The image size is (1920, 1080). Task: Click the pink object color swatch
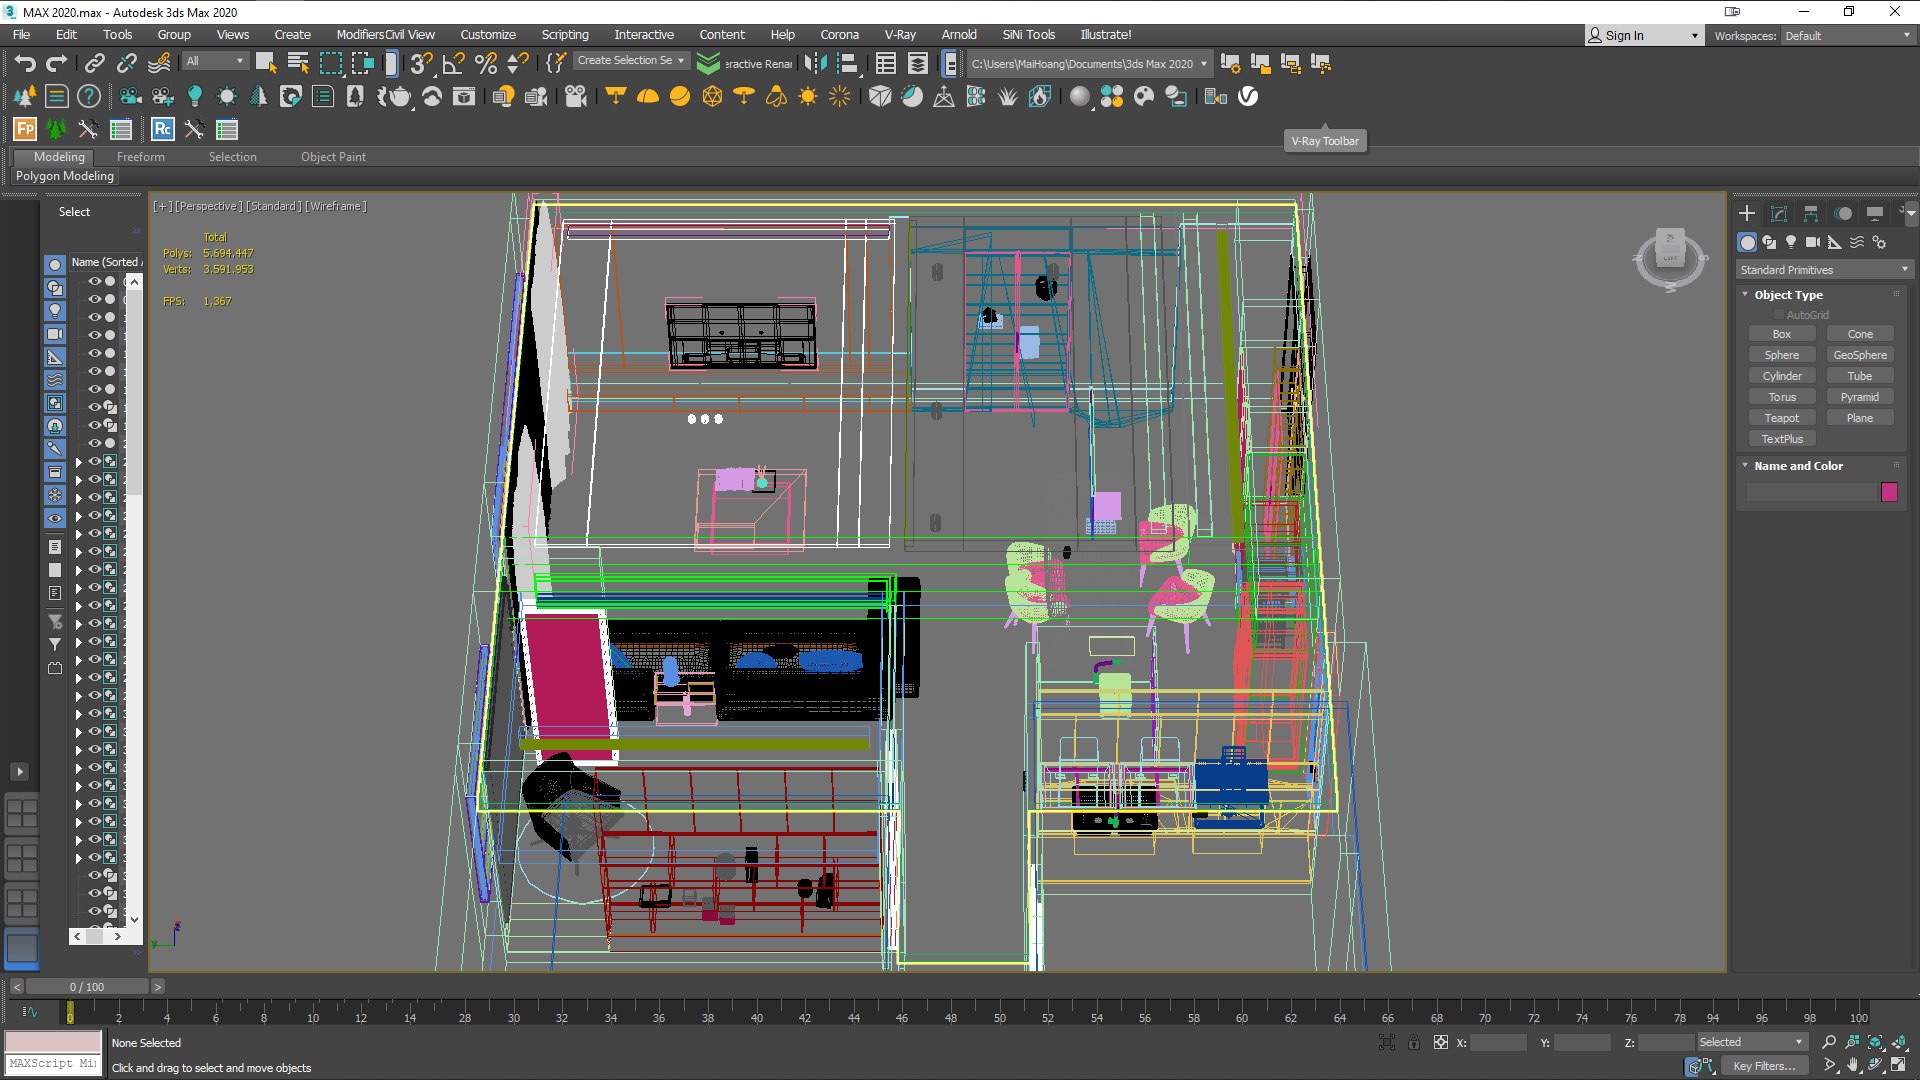[1889, 492]
